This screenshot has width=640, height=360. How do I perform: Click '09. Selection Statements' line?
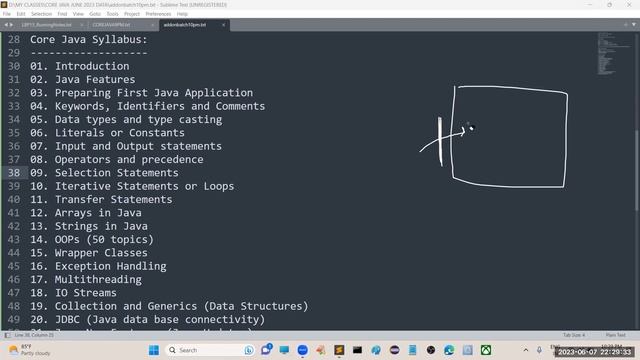(104, 173)
